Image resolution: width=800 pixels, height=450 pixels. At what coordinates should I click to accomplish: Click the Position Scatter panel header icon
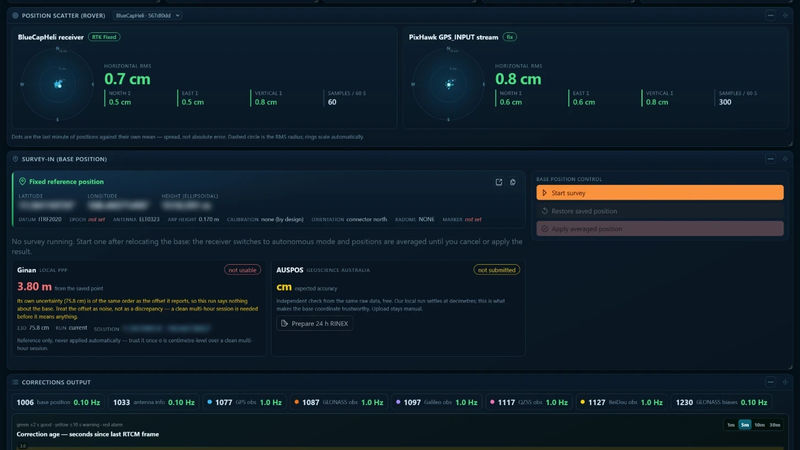point(15,16)
